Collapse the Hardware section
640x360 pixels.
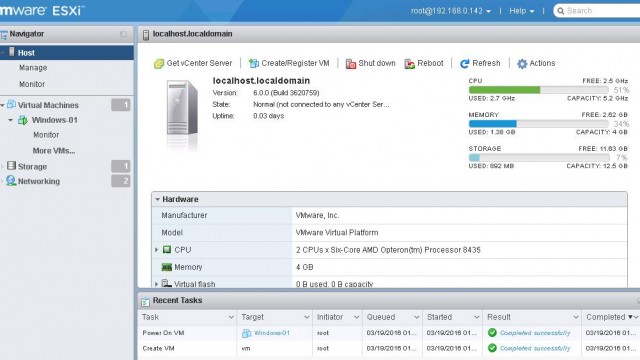click(158, 199)
